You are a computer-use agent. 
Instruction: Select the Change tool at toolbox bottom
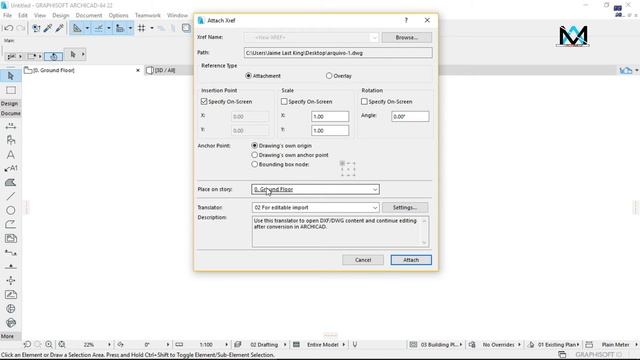[11, 323]
